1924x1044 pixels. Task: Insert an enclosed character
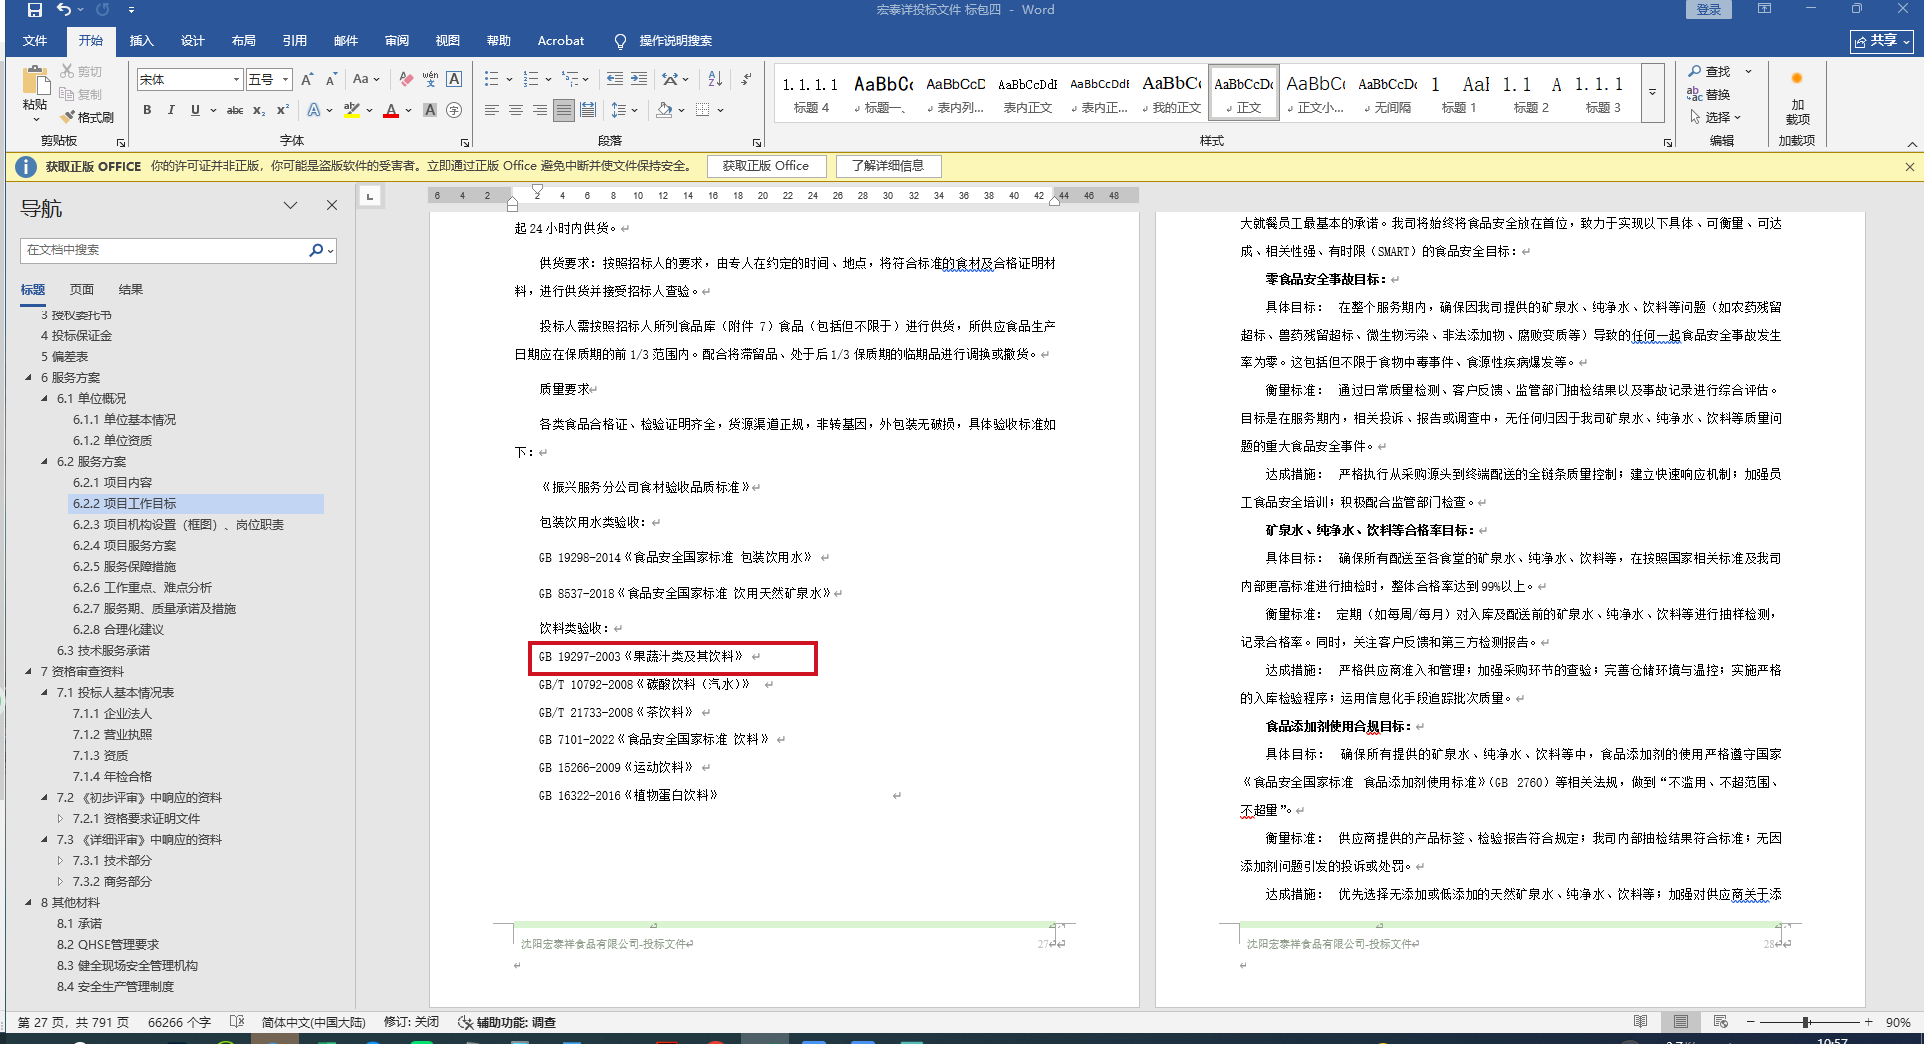(454, 110)
